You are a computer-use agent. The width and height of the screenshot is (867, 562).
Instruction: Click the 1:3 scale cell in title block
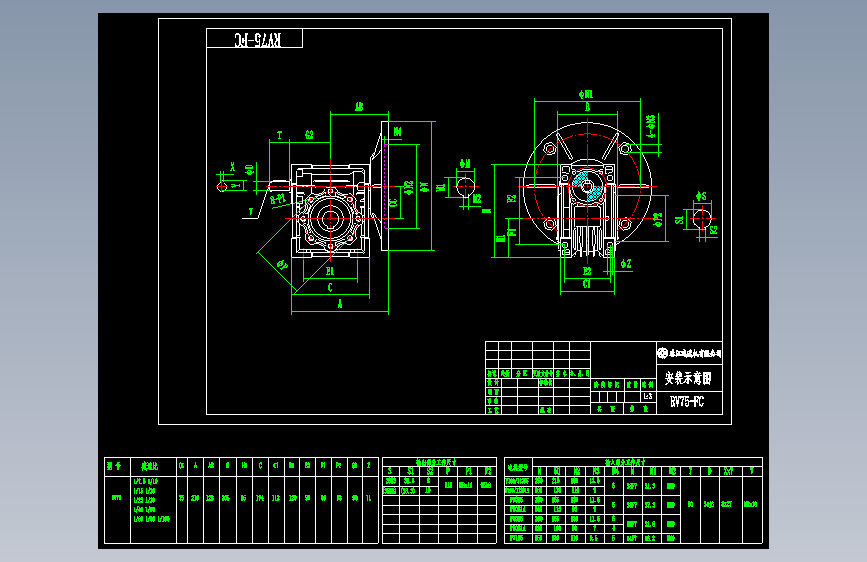(x=648, y=397)
